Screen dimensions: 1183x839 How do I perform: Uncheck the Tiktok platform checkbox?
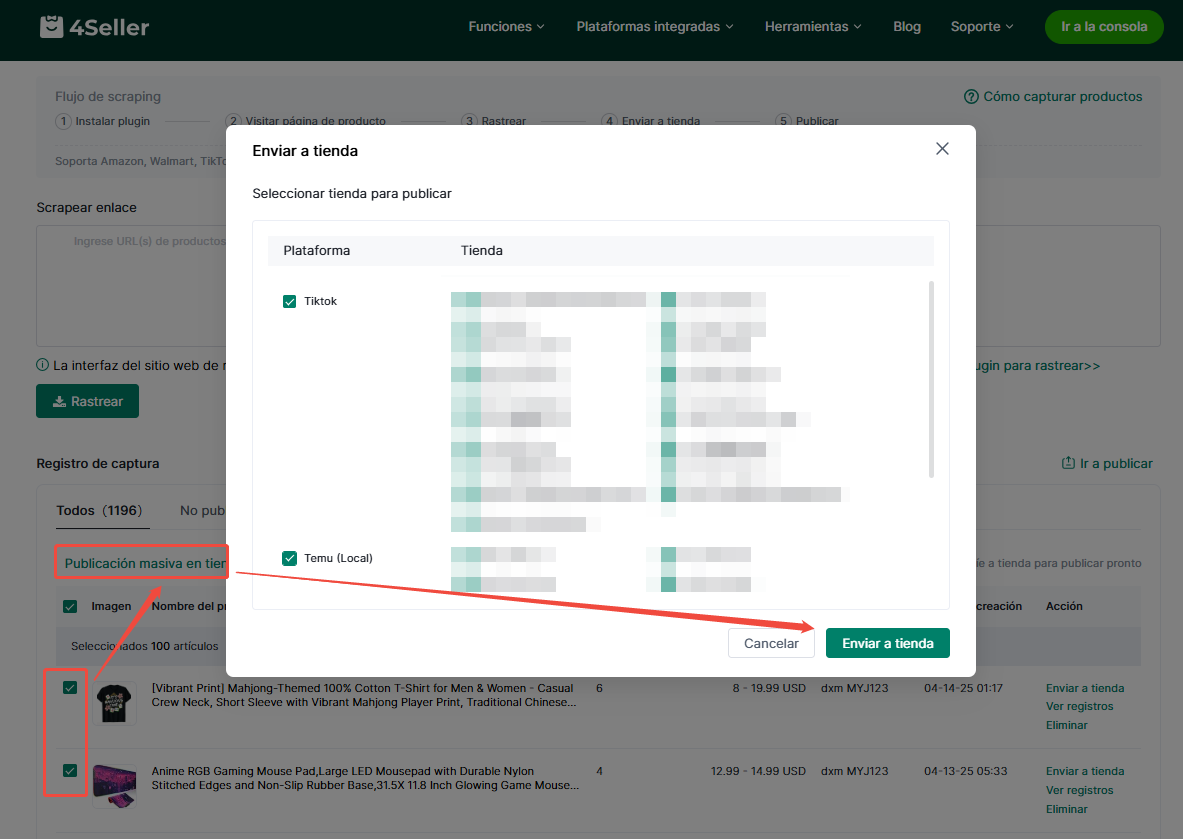(x=290, y=301)
